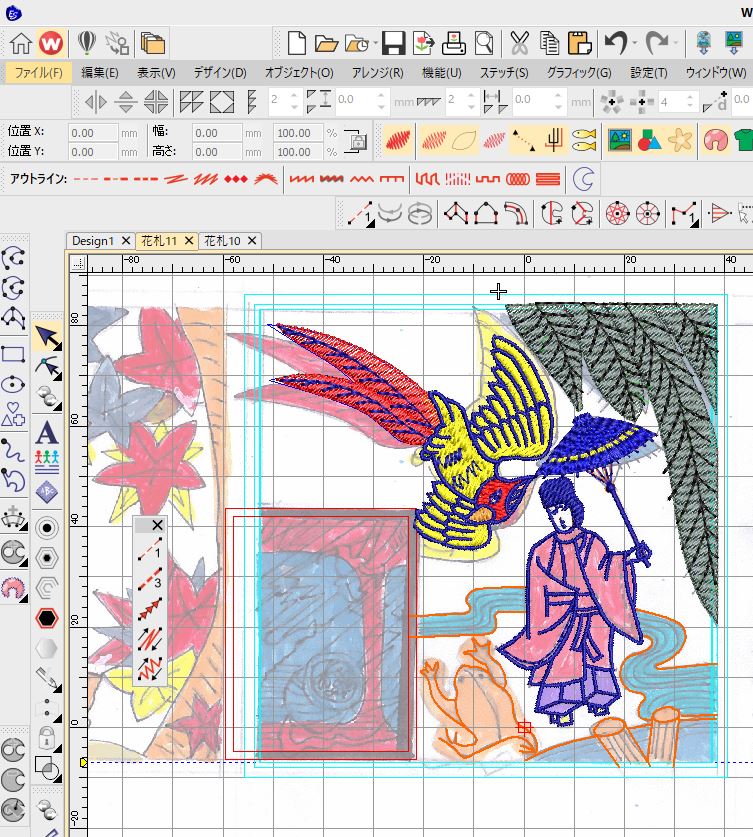
Task: Click the 高さ height value field
Action: click(217, 152)
